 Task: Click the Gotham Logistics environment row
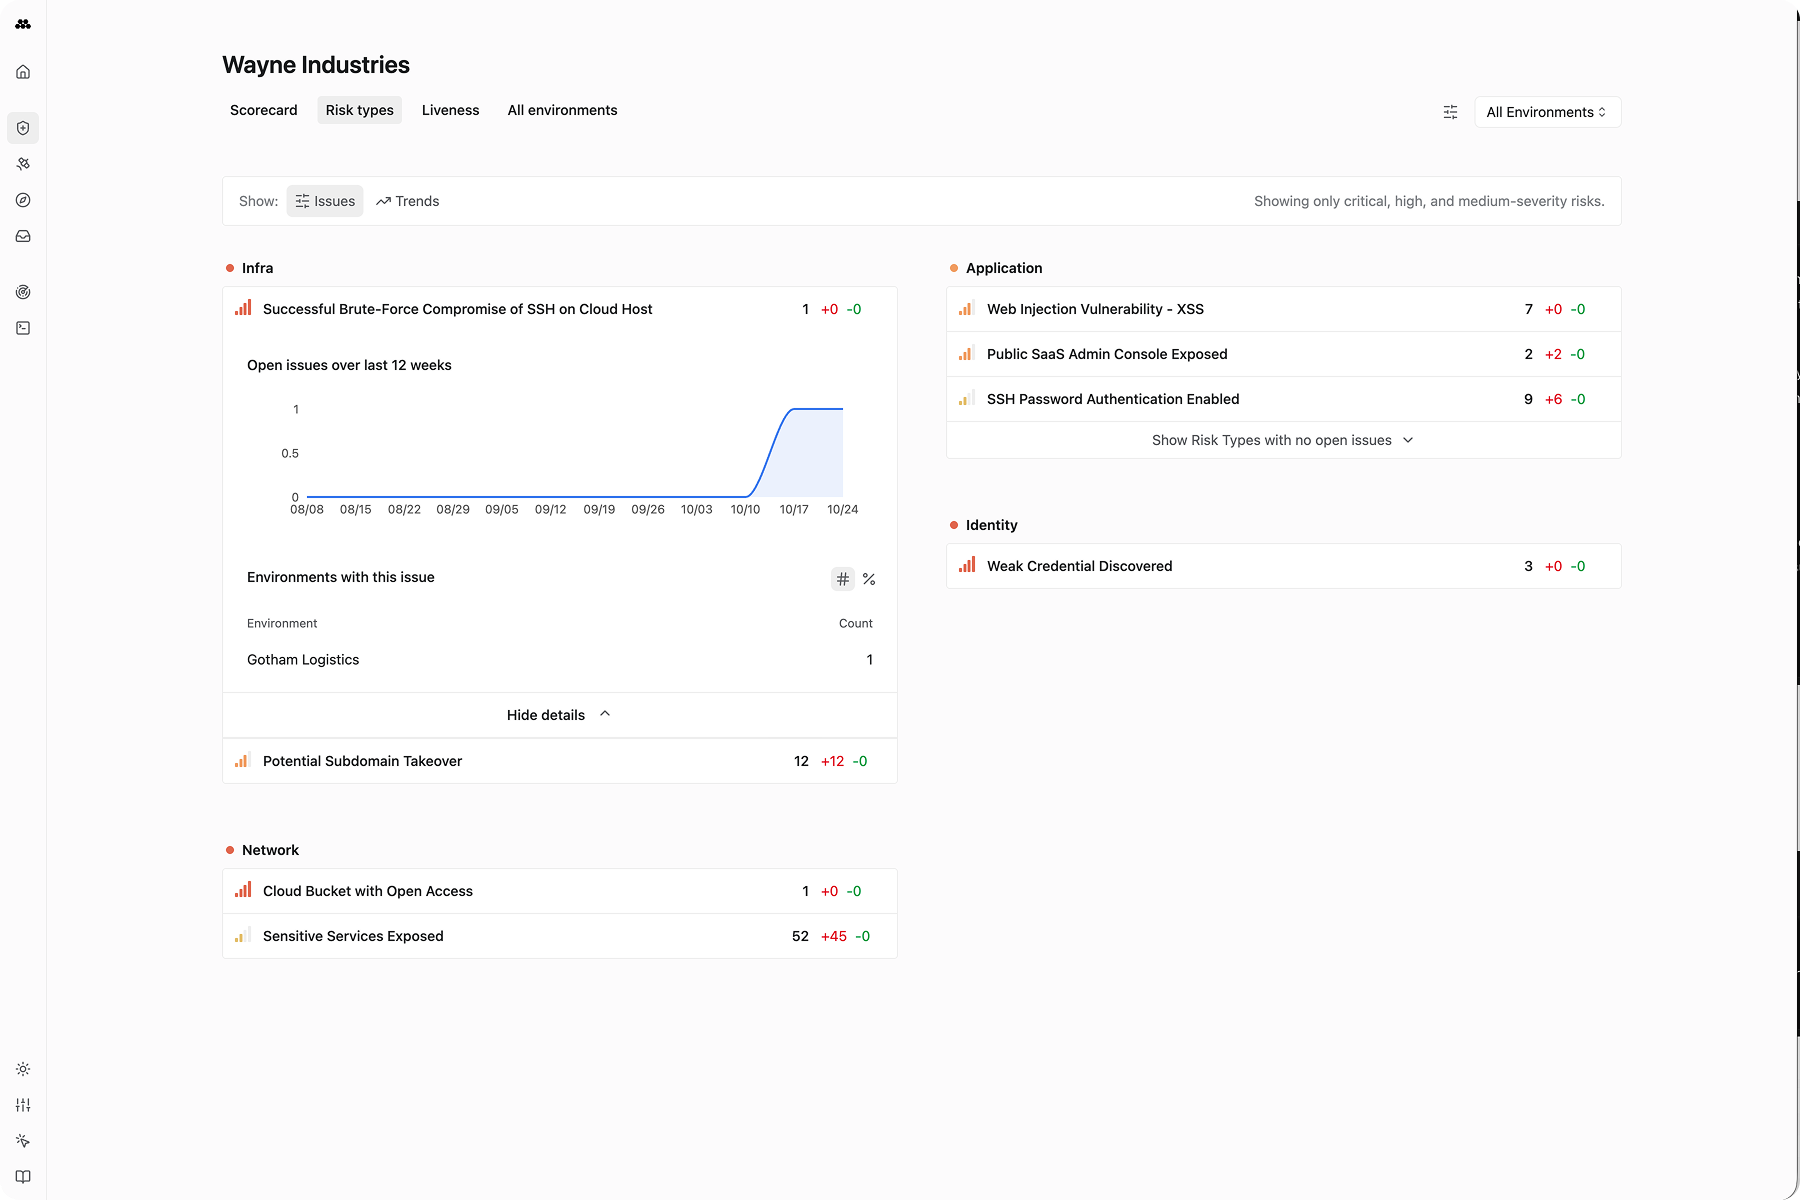(x=303, y=660)
